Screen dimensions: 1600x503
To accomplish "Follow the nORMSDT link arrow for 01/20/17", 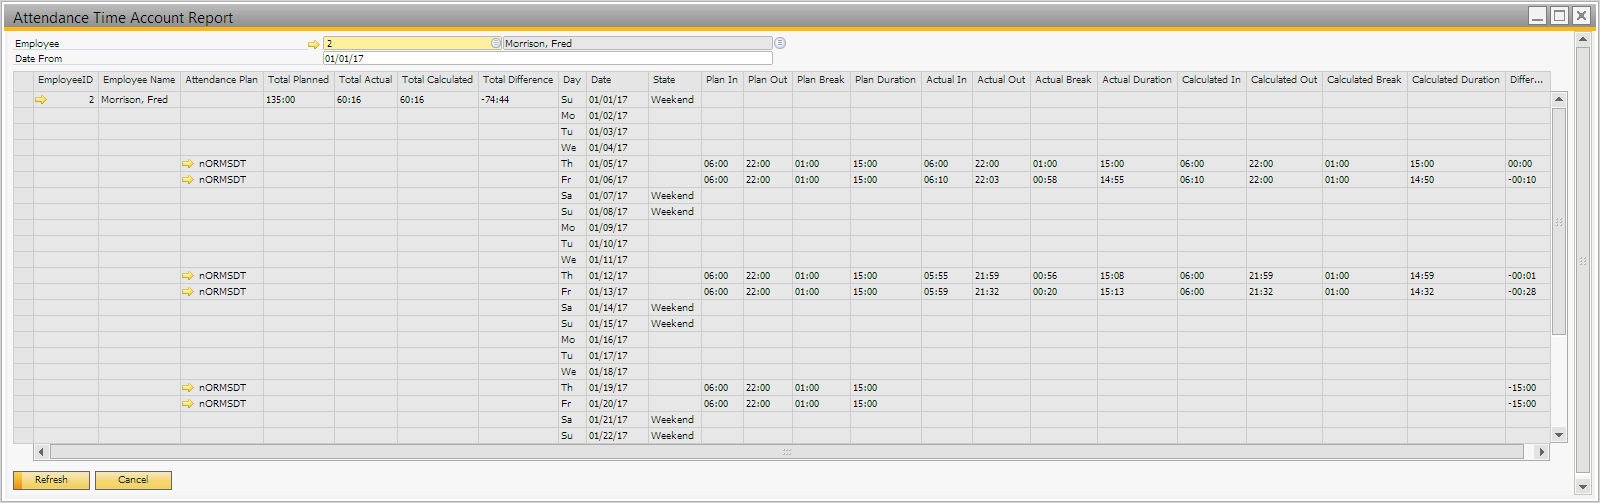I will (187, 404).
